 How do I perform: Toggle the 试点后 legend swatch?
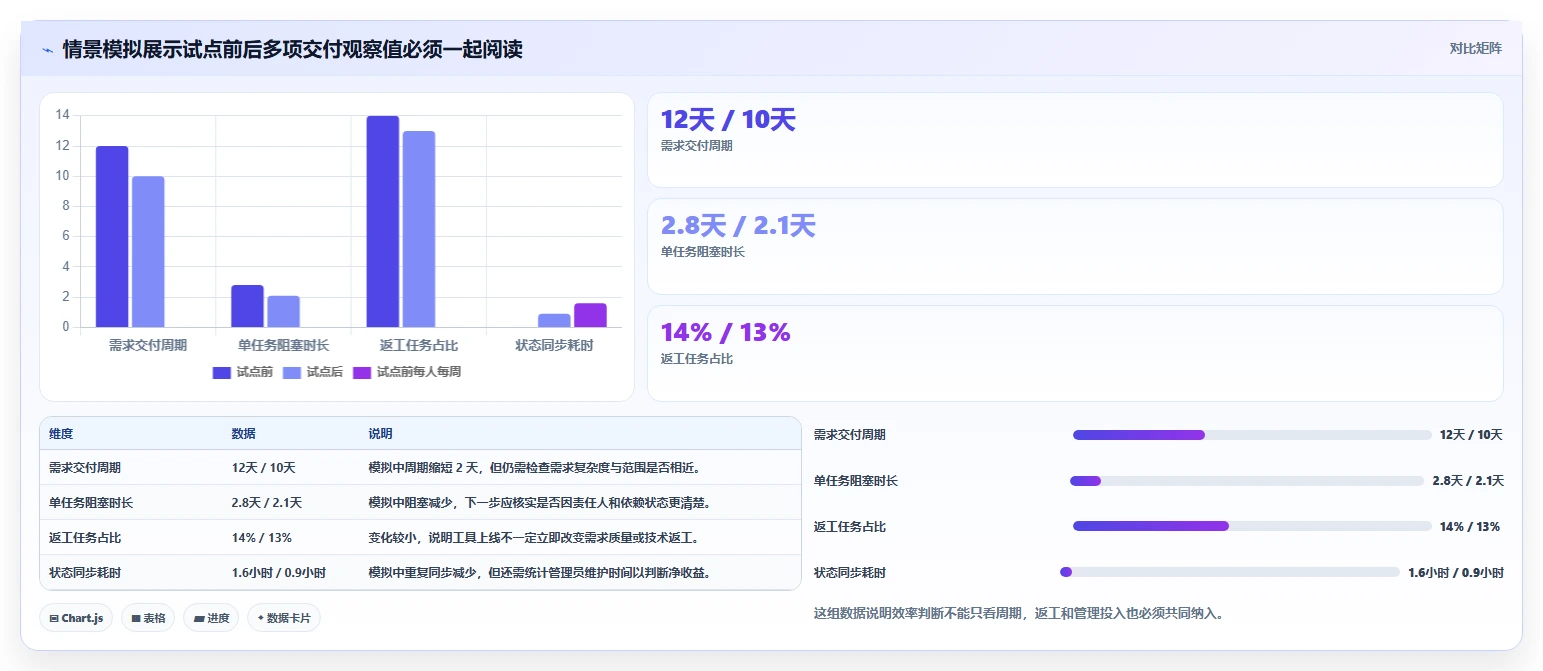point(292,372)
